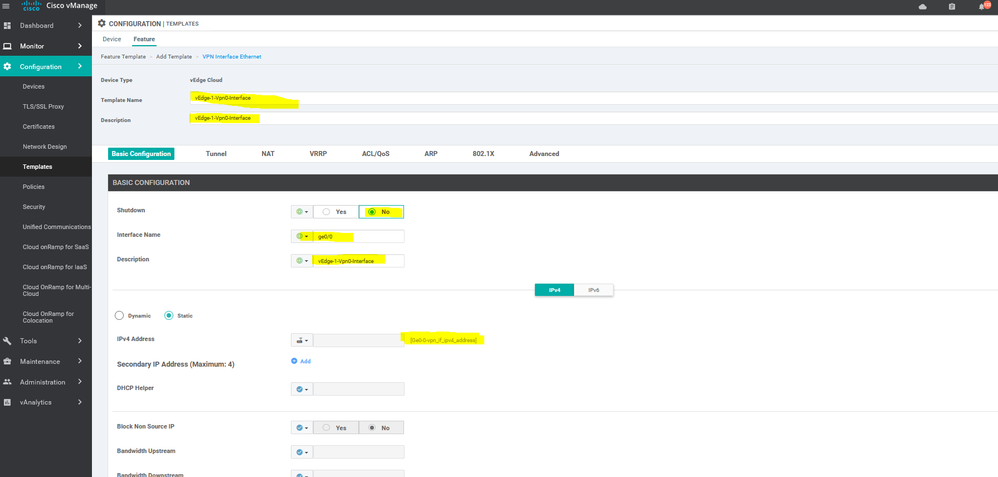Collapse the Configuration menu chevron
Image resolution: width=998 pixels, height=477 pixels.
pyautogui.click(x=80, y=67)
